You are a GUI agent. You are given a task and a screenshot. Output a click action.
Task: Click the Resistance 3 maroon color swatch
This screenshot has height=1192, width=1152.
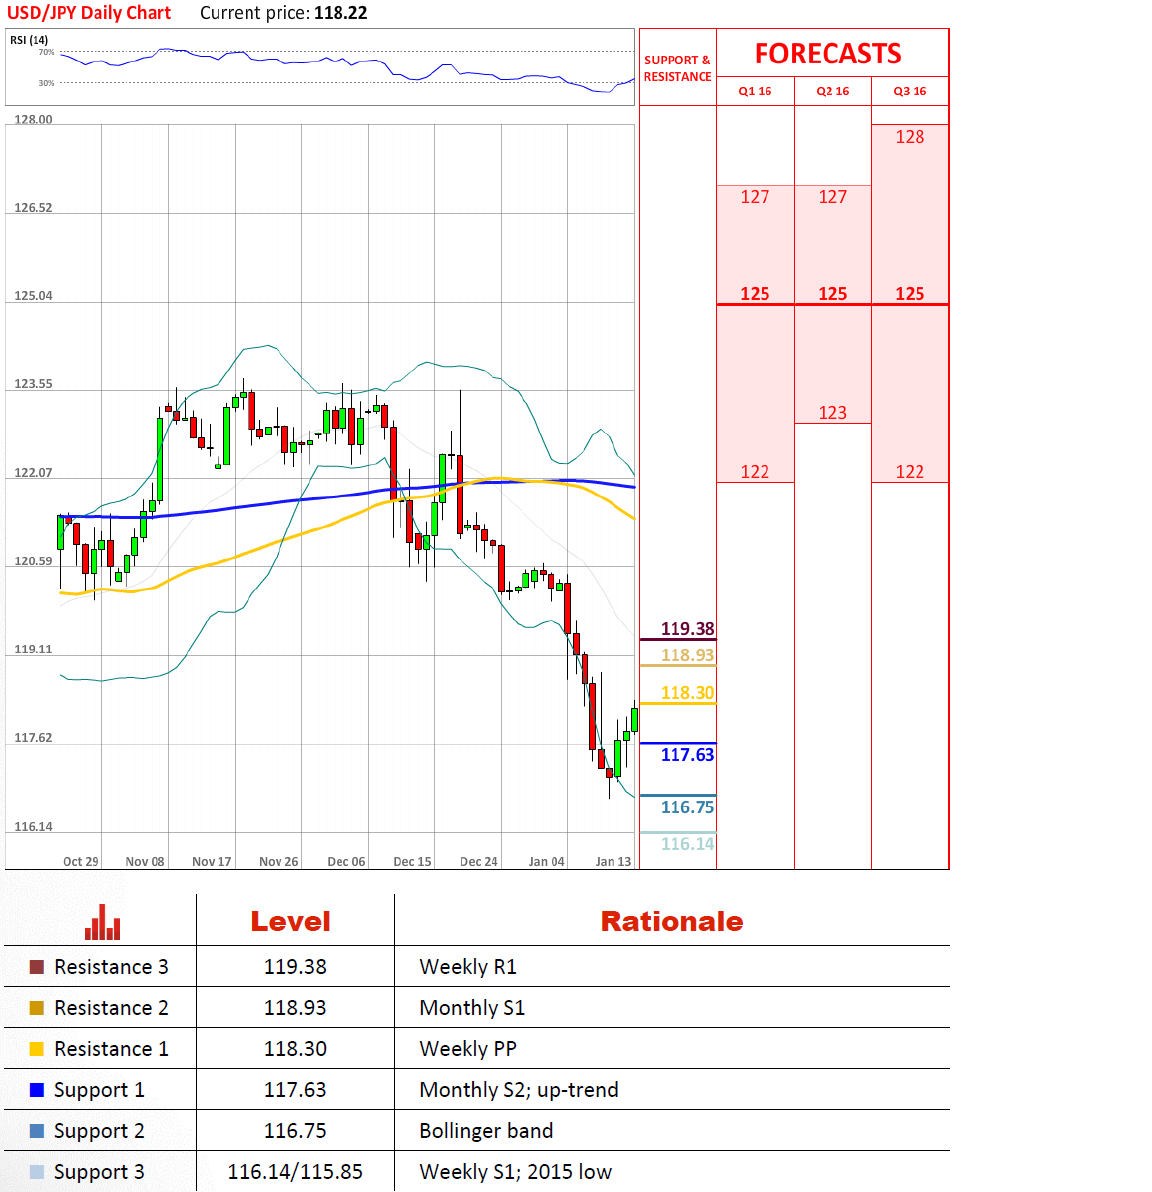point(36,967)
